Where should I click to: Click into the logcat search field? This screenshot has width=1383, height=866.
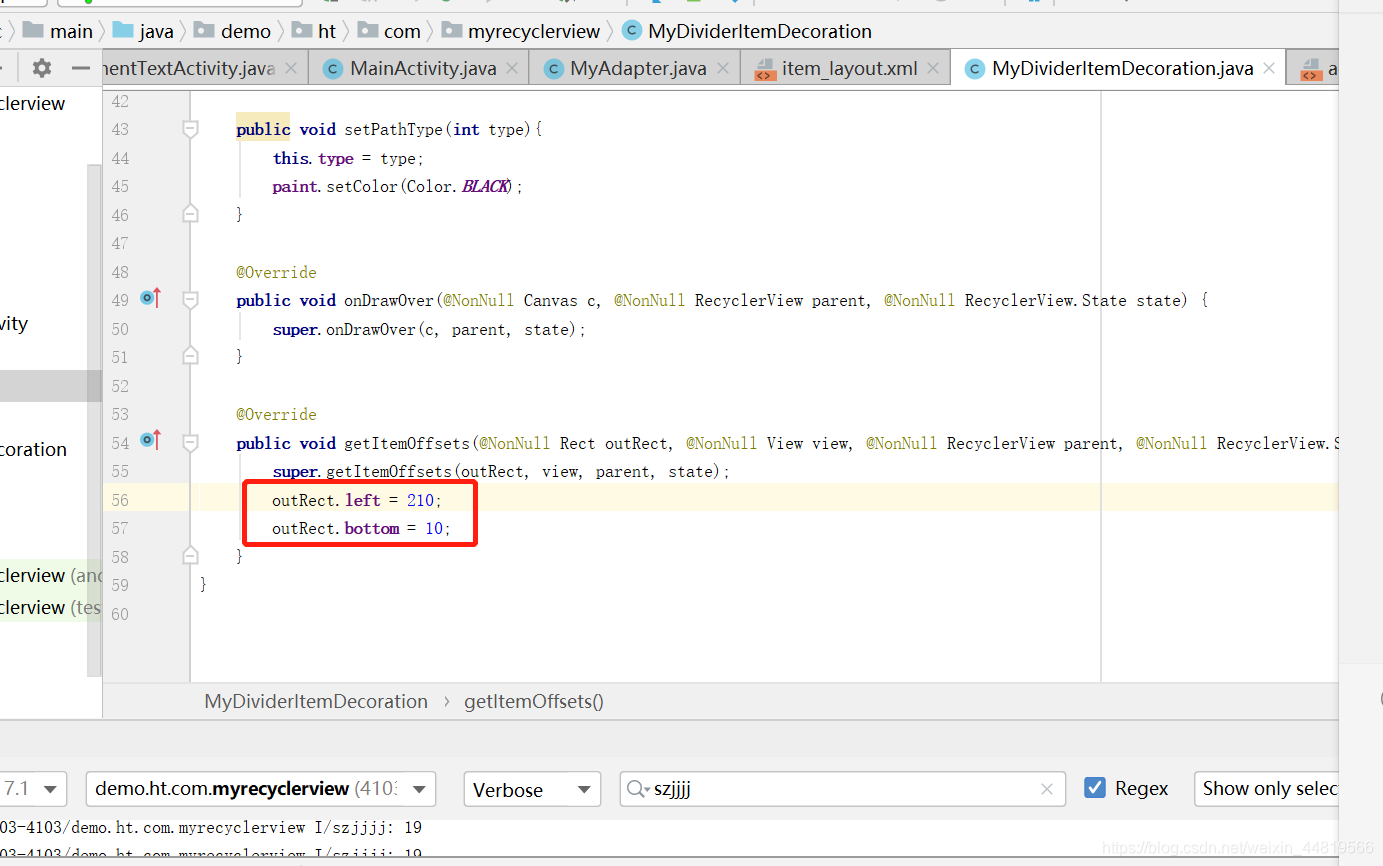(845, 789)
